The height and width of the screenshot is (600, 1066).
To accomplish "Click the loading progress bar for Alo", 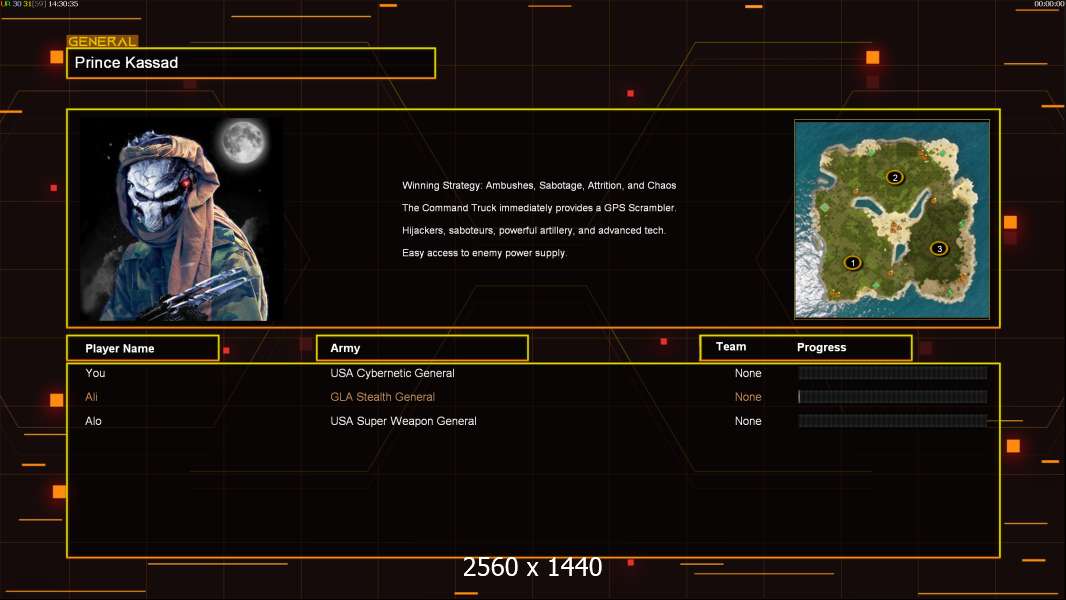I will pos(893,421).
